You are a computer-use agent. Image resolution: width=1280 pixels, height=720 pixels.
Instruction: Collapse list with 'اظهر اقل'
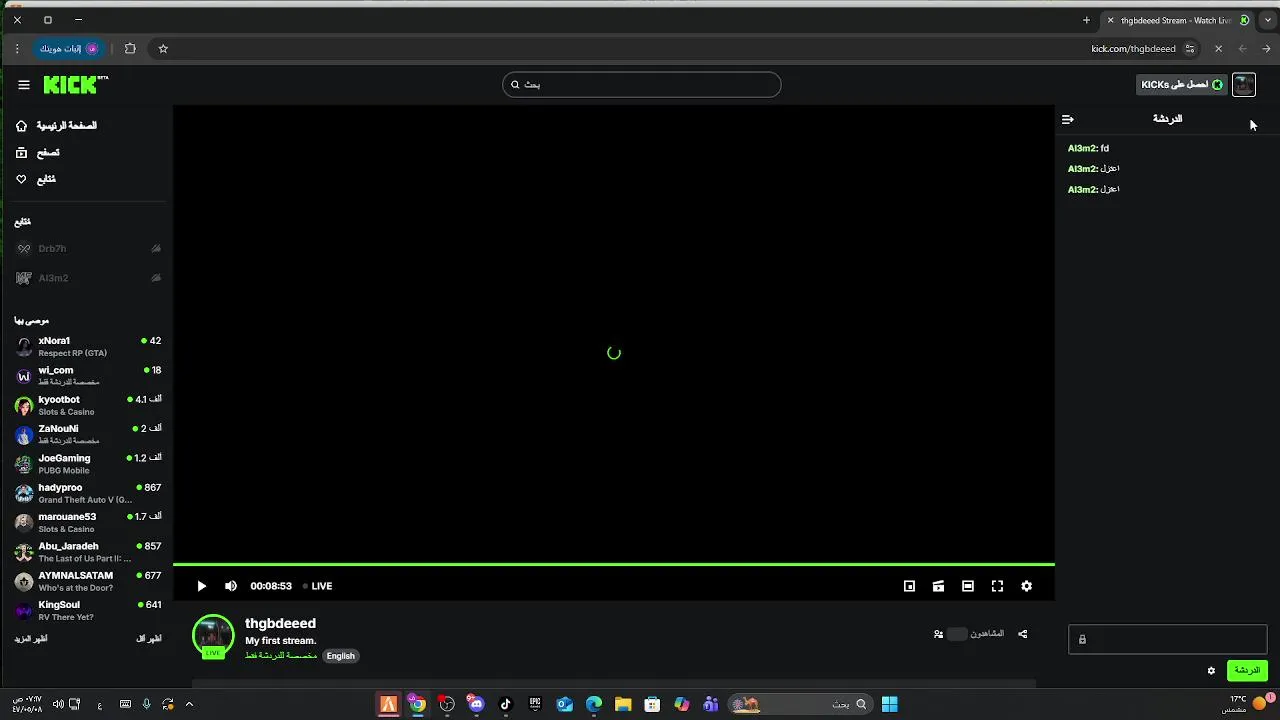(x=148, y=638)
